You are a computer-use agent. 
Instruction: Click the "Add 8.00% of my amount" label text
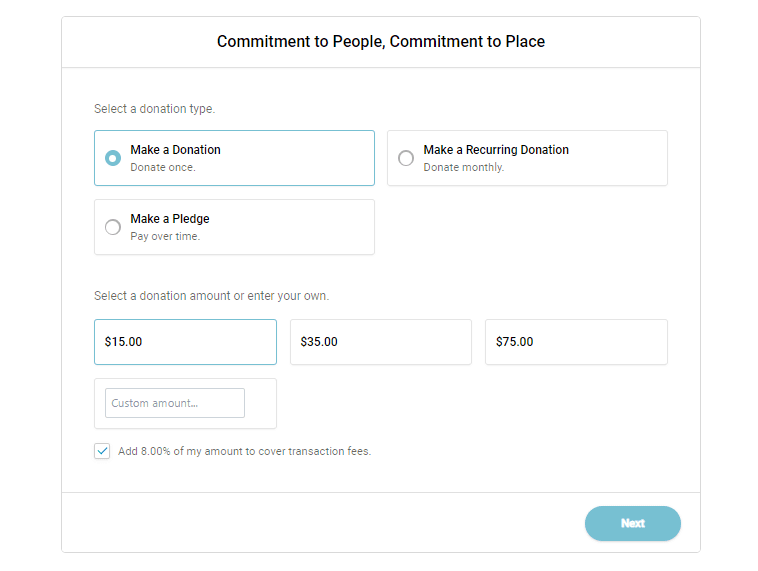(244, 452)
